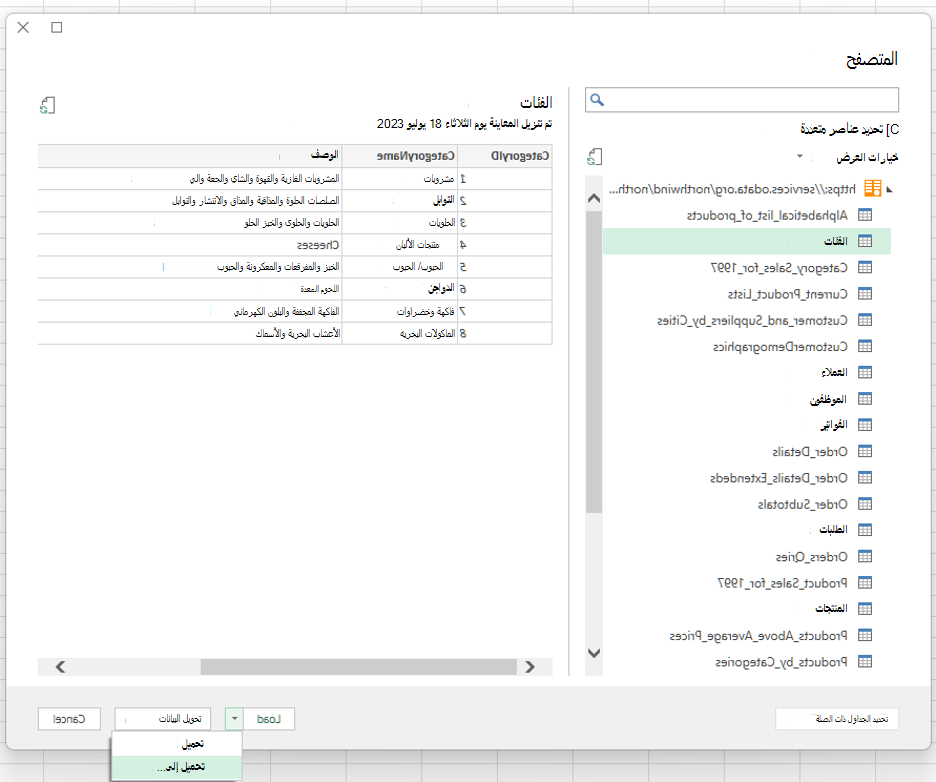Click table icon next to Category_Sales_for_1997
The image size is (936, 782).
865,267
